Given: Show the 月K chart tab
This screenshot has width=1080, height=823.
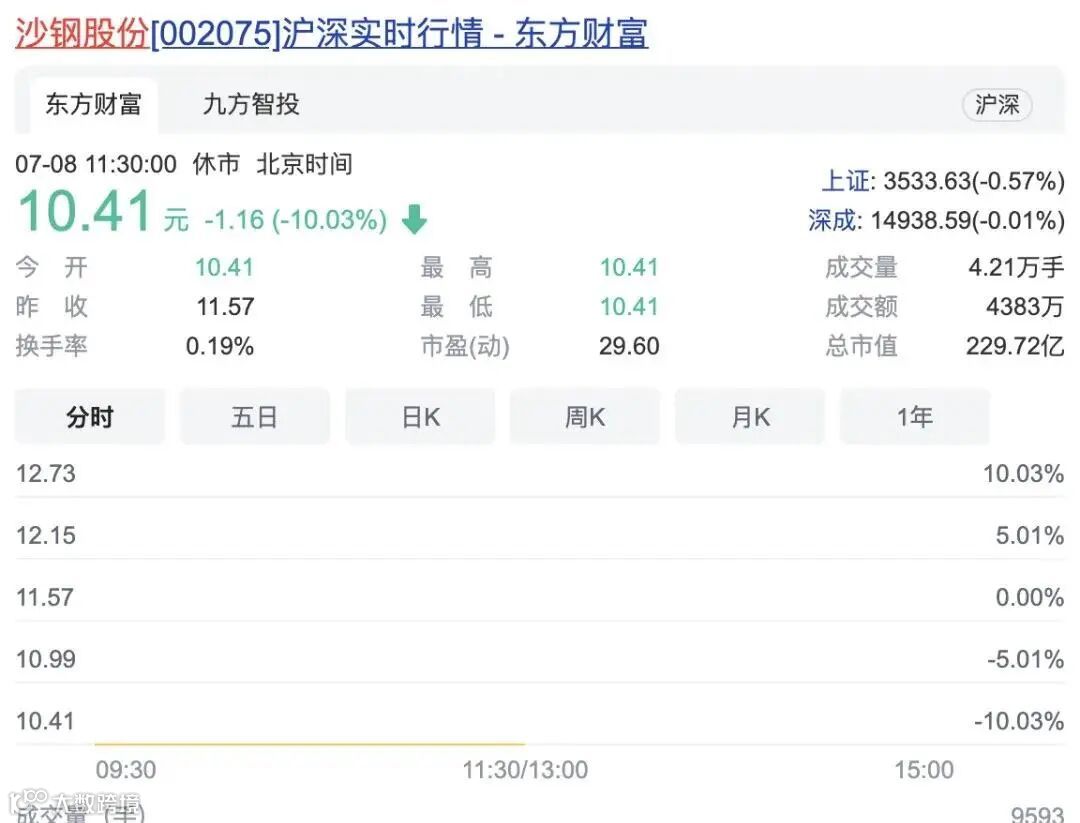Looking at the screenshot, I should (750, 417).
